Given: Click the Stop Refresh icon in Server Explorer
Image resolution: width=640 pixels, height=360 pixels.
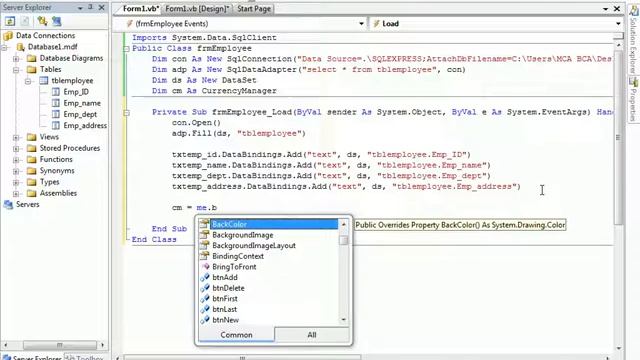Looking at the screenshot, I should pos(25,21).
